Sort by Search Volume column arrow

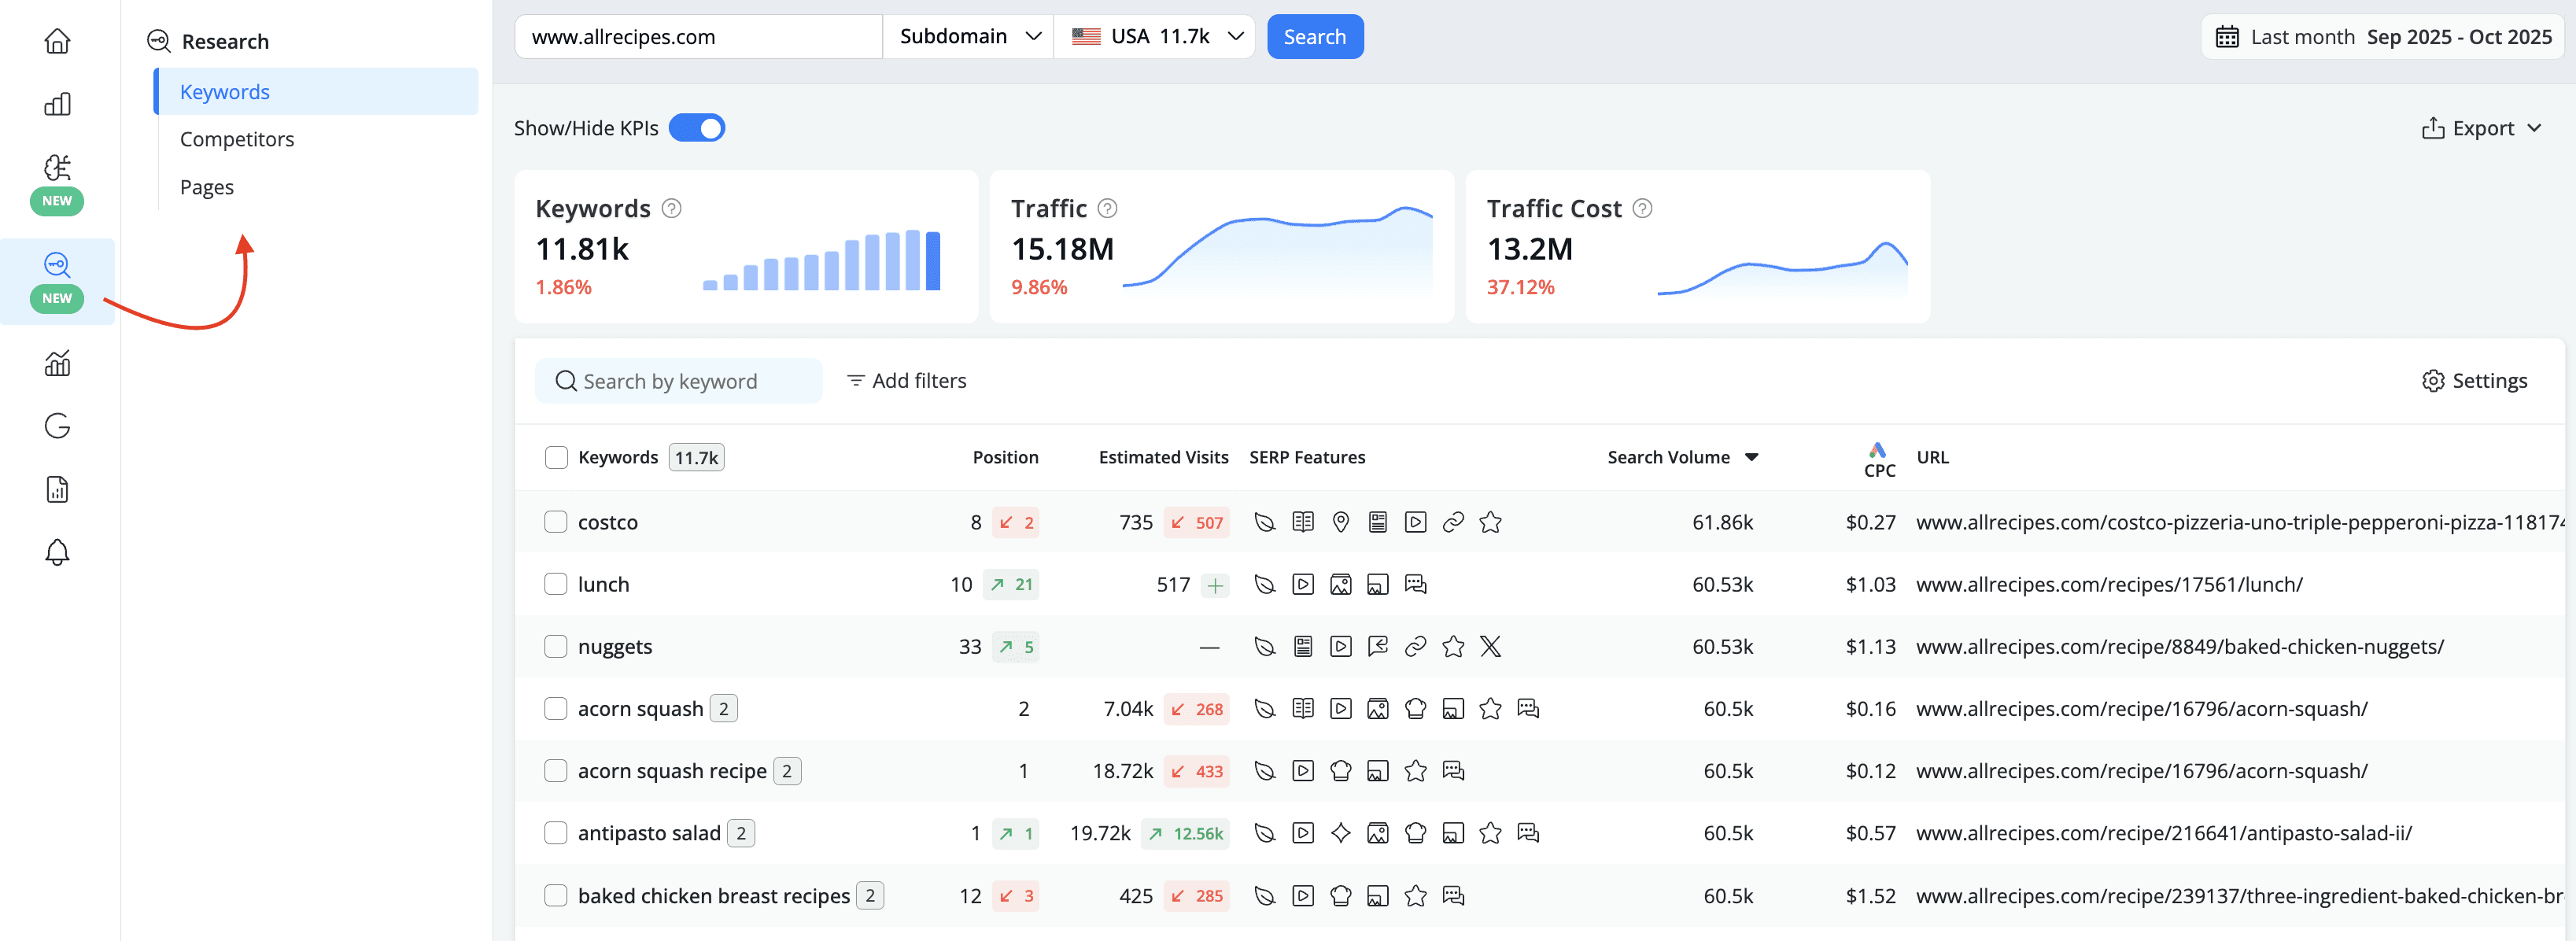click(x=1752, y=457)
